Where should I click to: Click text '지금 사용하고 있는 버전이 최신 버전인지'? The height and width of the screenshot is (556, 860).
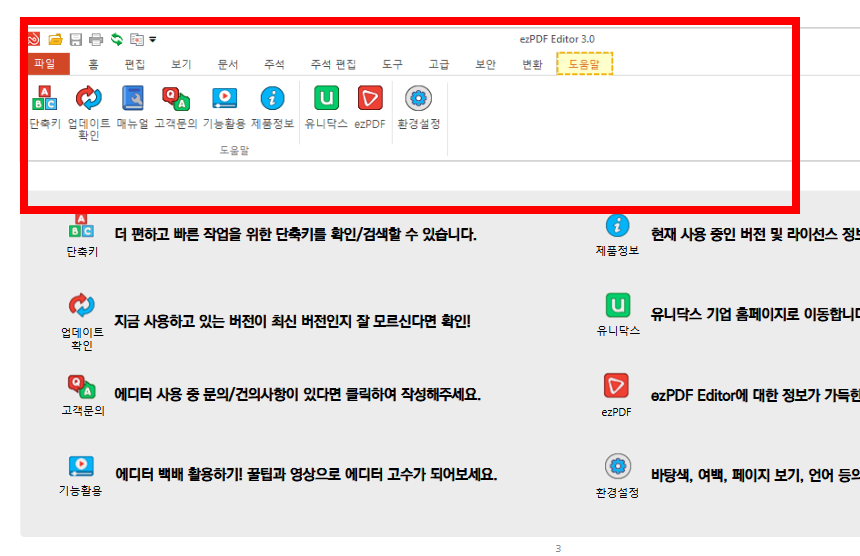(234, 321)
